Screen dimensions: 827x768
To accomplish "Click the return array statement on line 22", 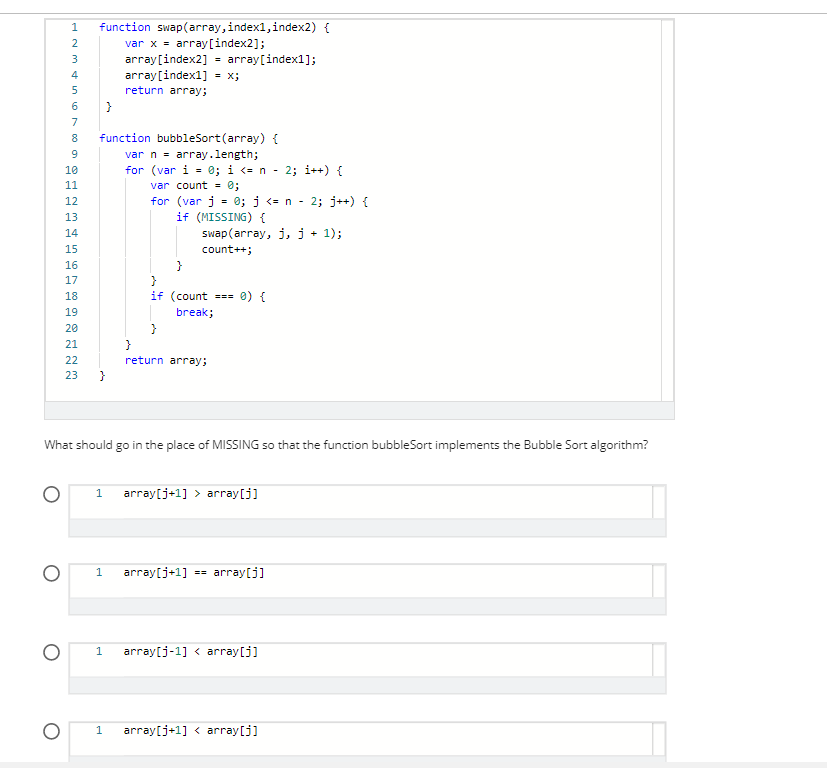I will pos(165,359).
